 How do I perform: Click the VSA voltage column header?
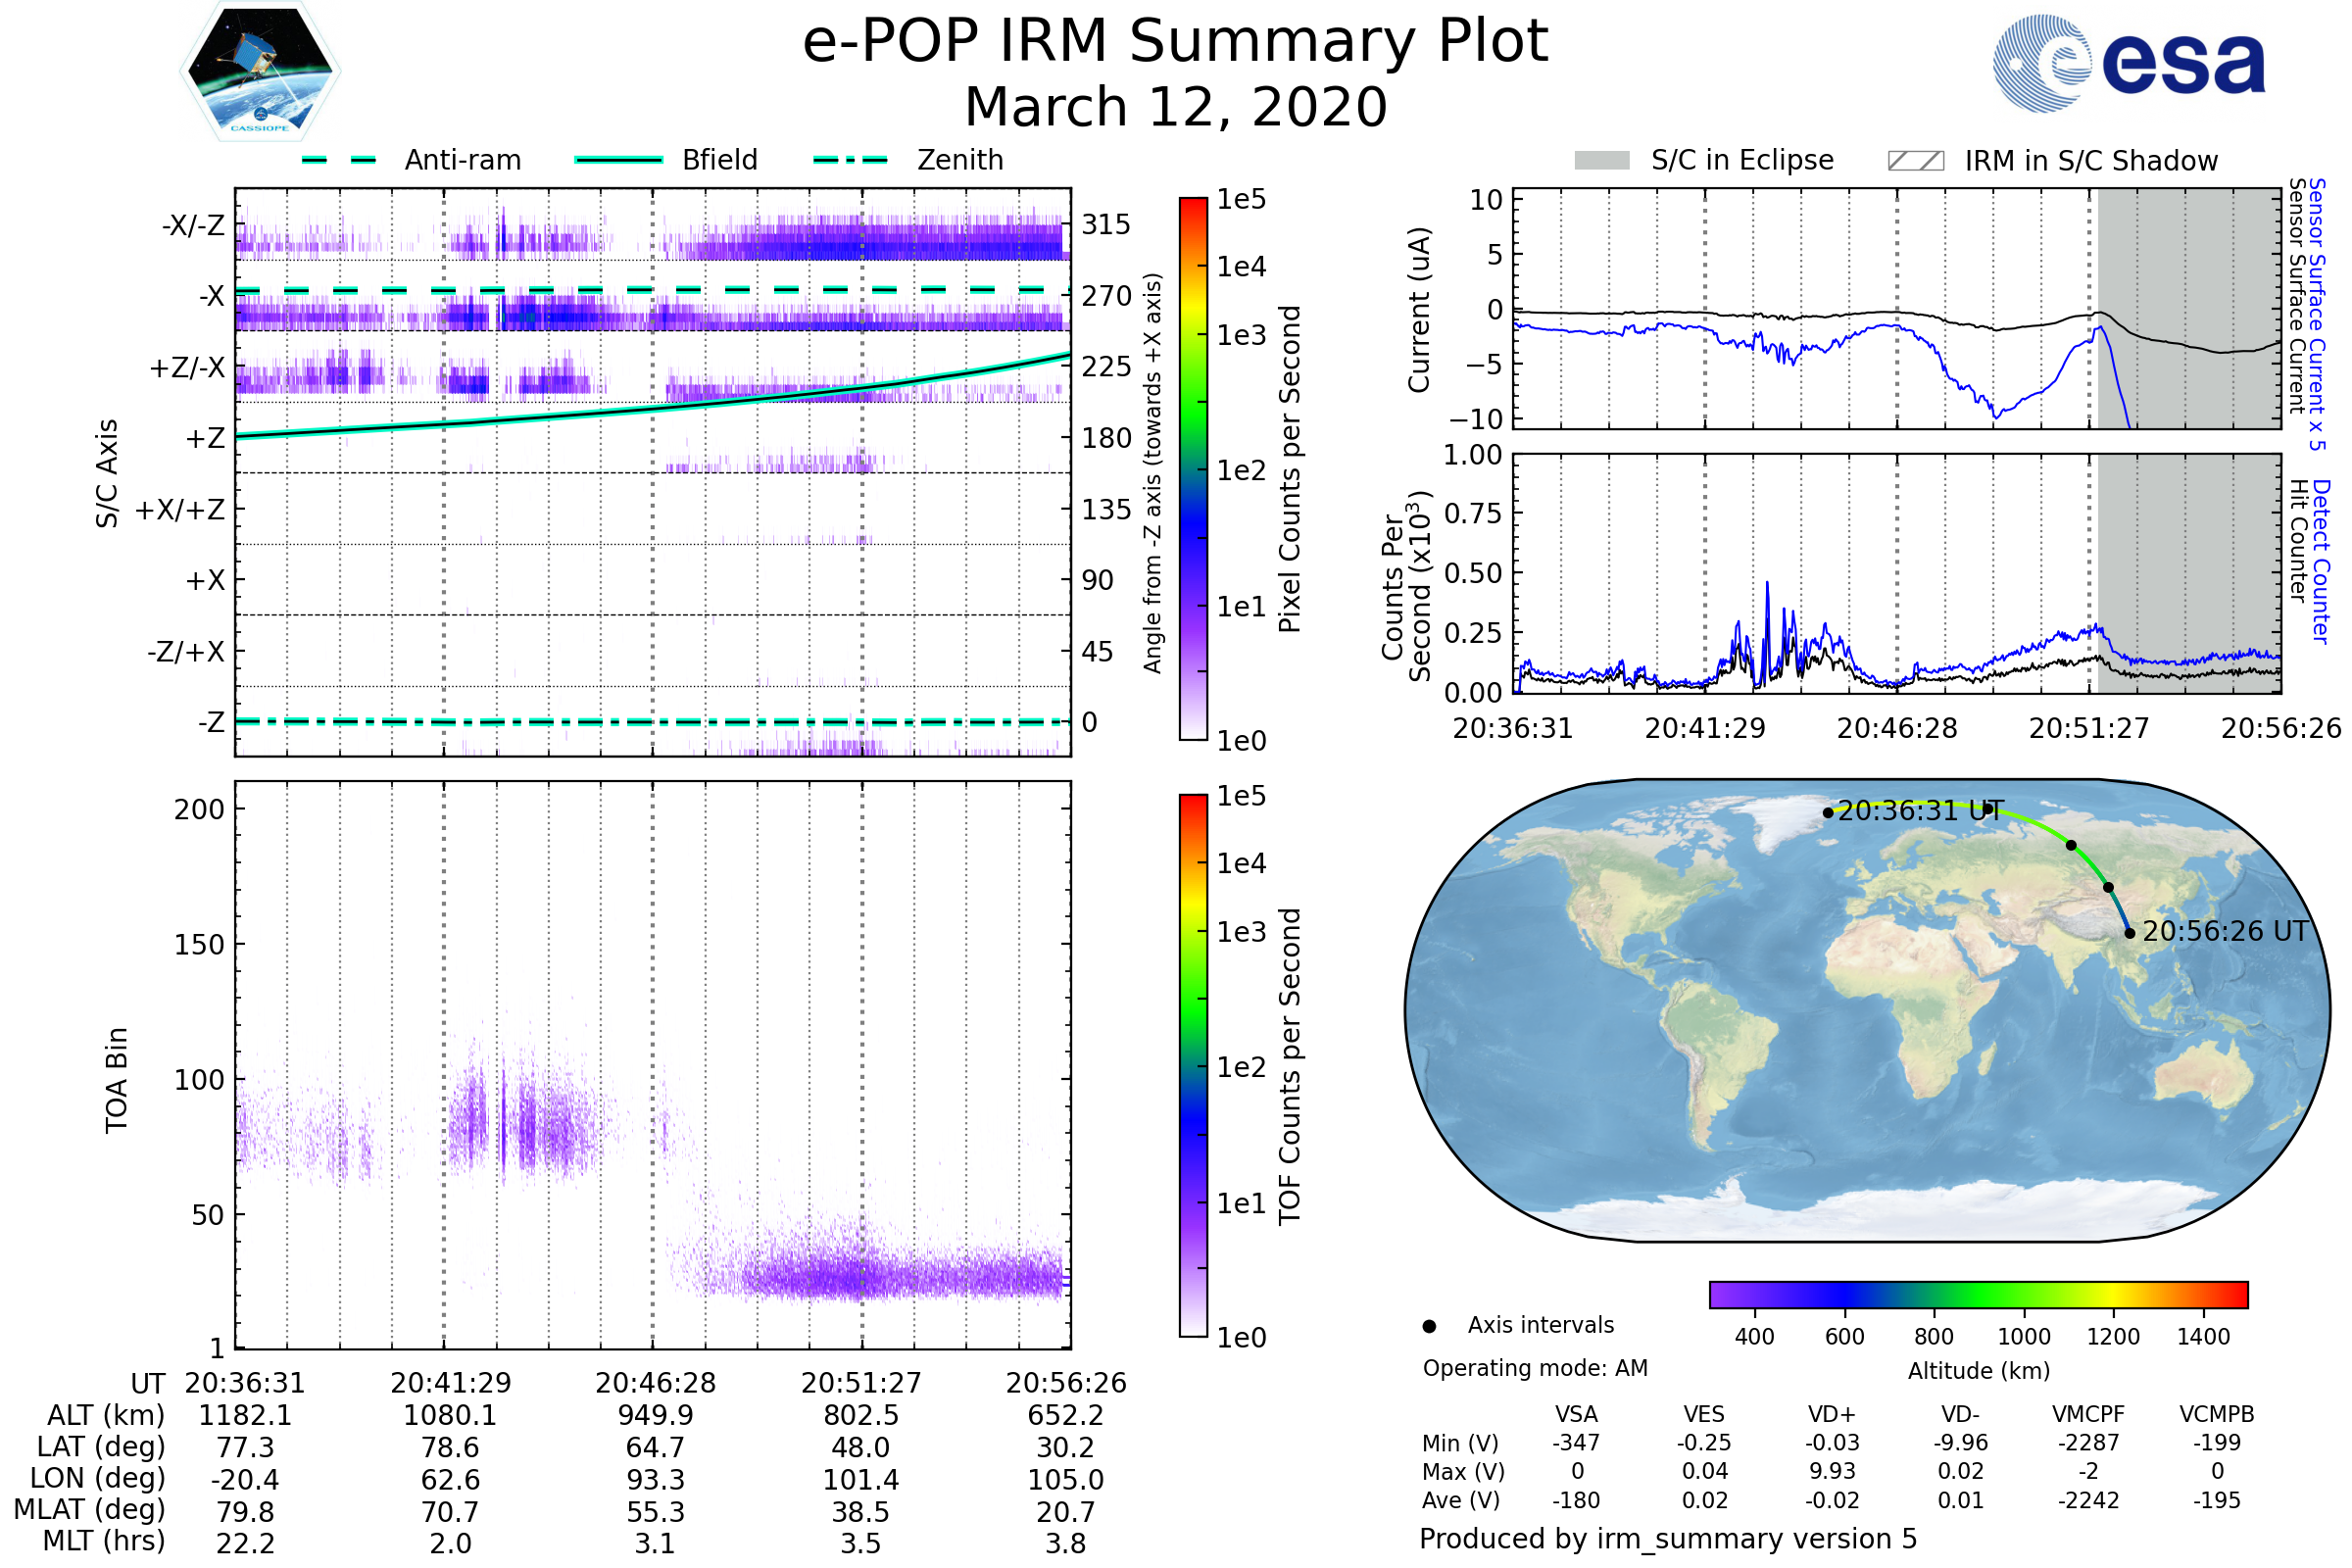tap(1576, 1414)
